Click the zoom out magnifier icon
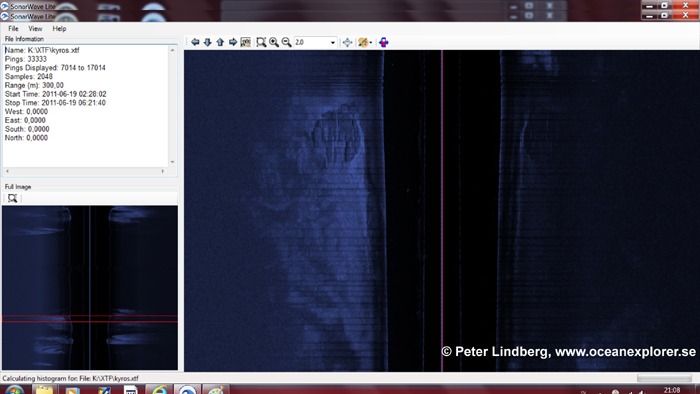The width and height of the screenshot is (700, 394). tap(286, 42)
